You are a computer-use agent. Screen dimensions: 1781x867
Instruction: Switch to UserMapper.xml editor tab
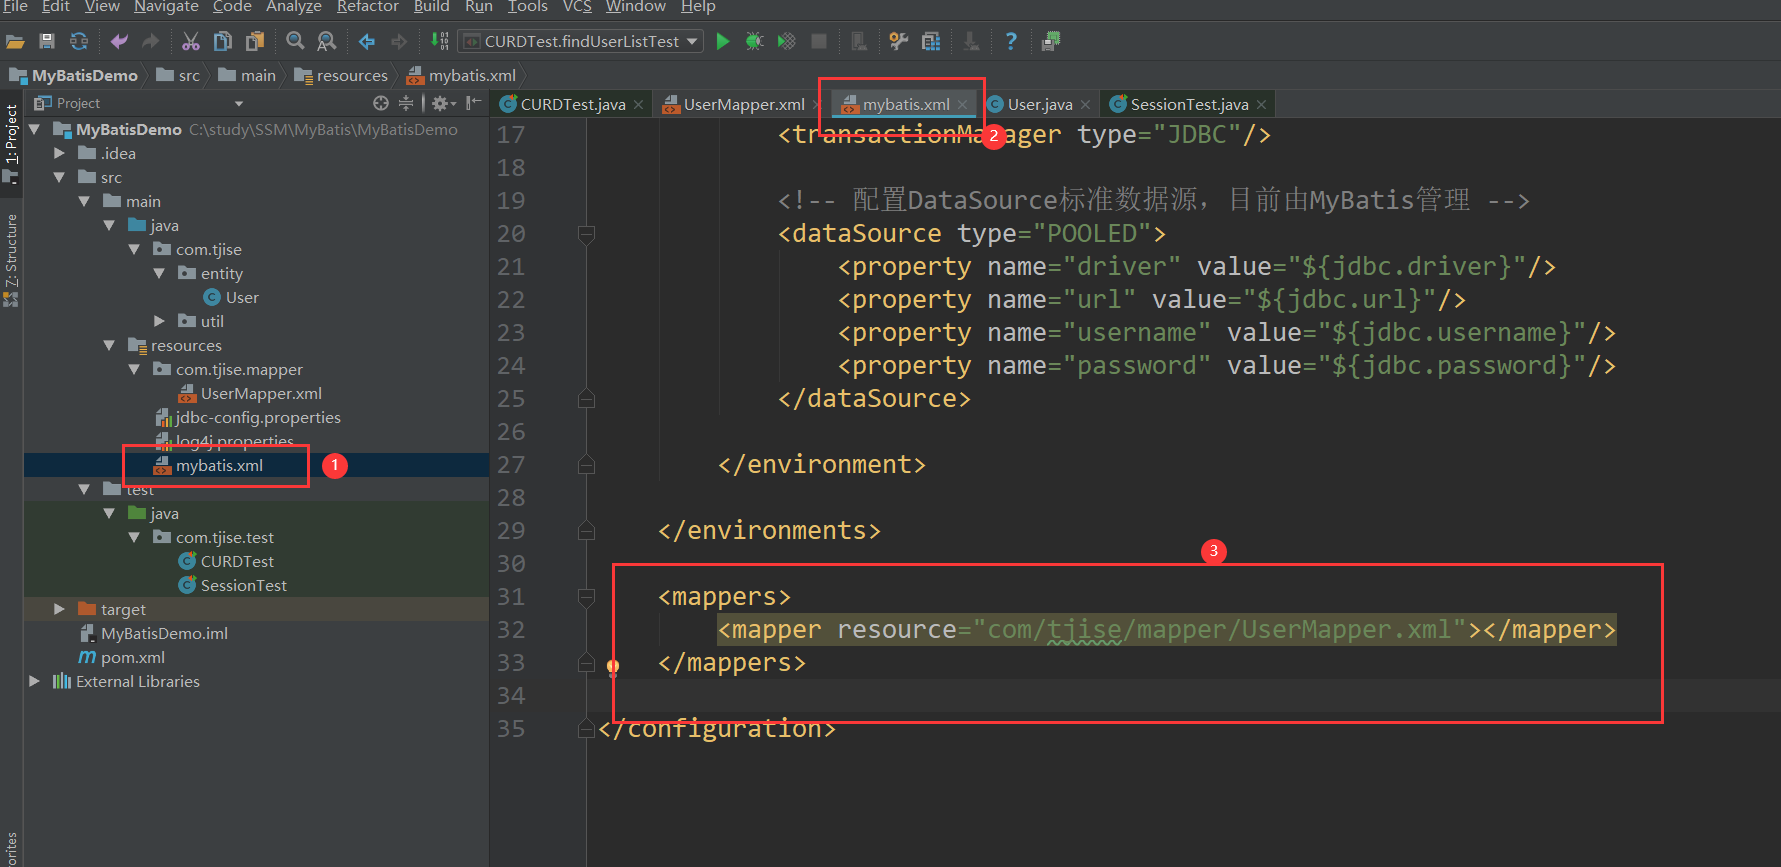click(743, 104)
